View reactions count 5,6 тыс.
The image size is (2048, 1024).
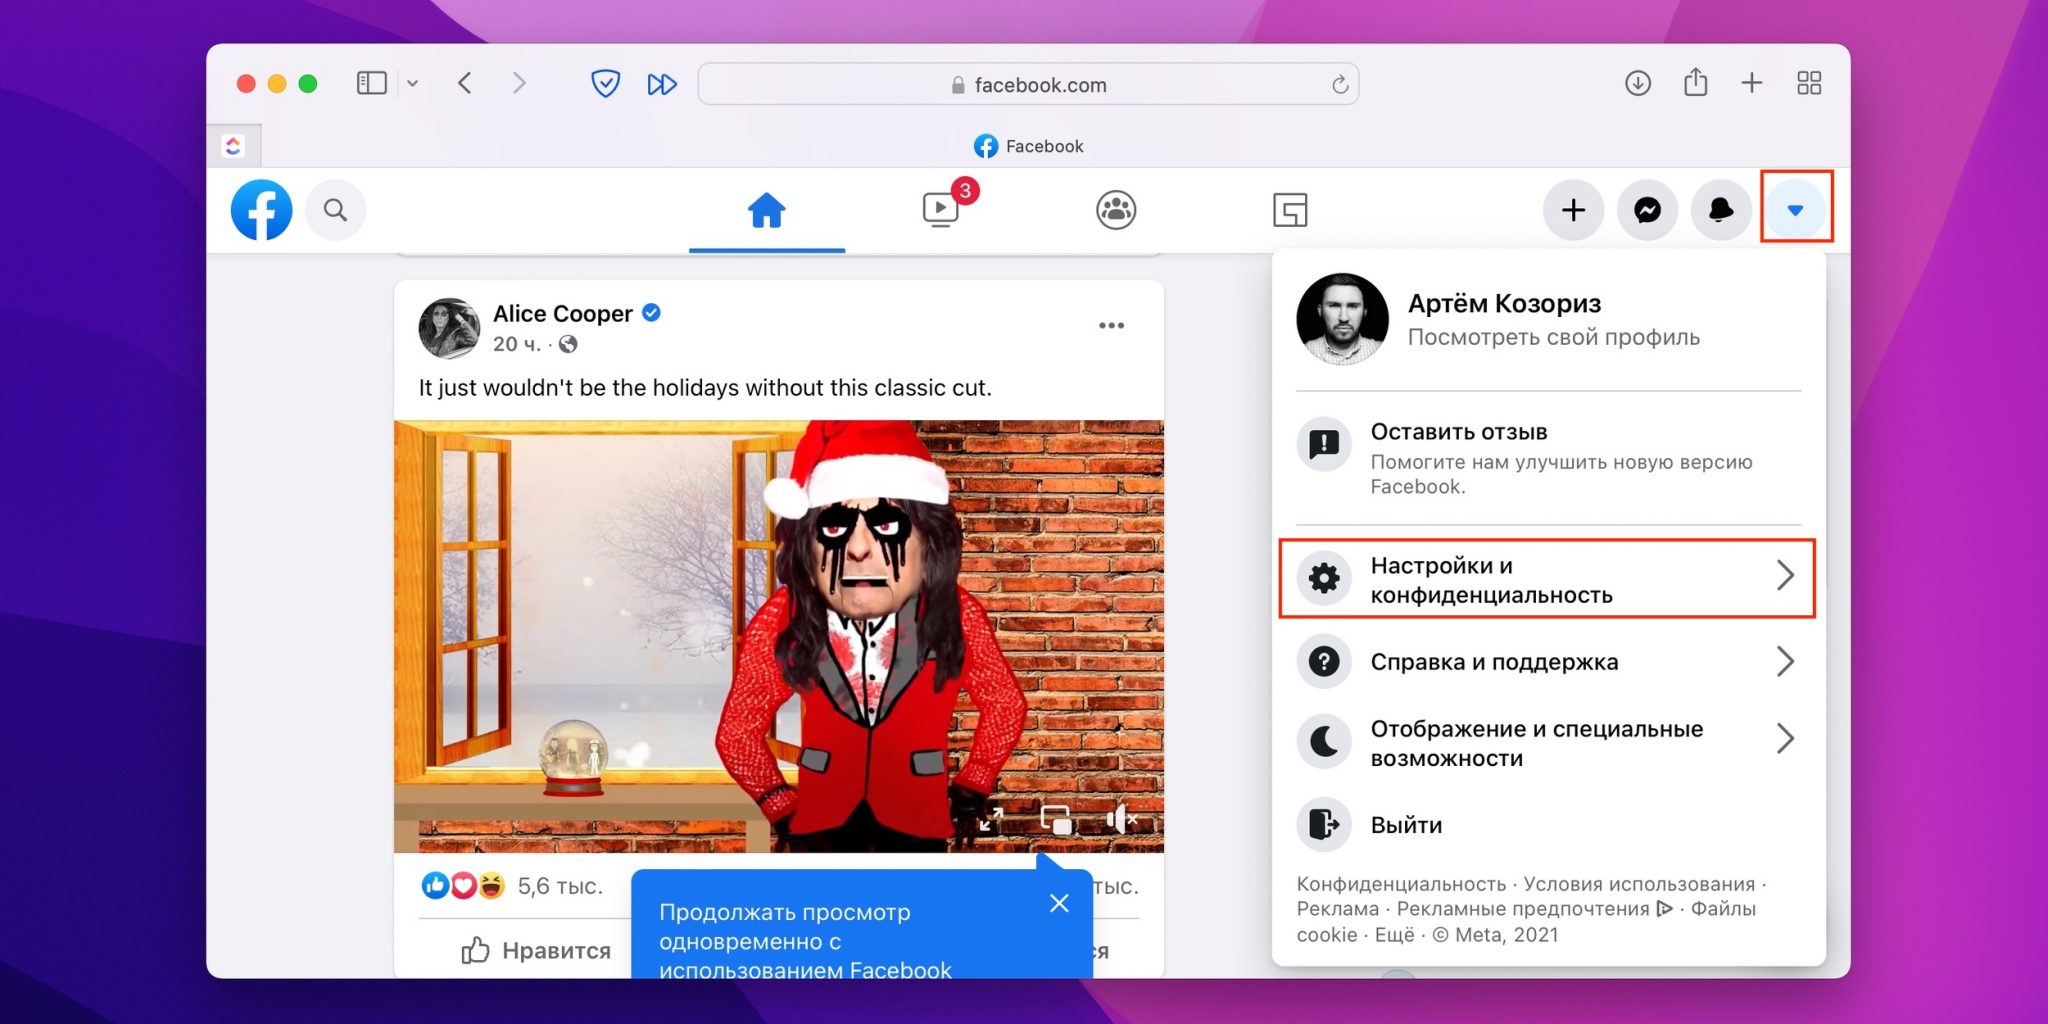pyautogui.click(x=559, y=886)
